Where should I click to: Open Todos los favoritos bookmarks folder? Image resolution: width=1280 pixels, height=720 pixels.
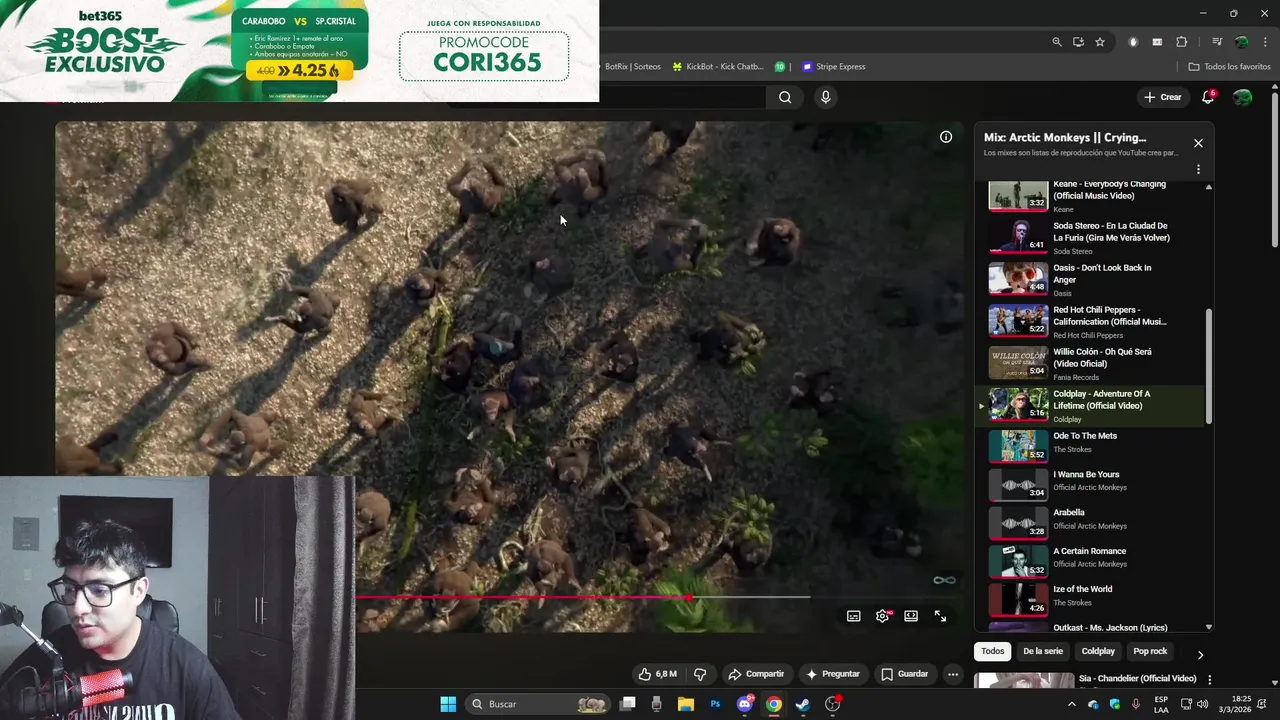click(1229, 67)
